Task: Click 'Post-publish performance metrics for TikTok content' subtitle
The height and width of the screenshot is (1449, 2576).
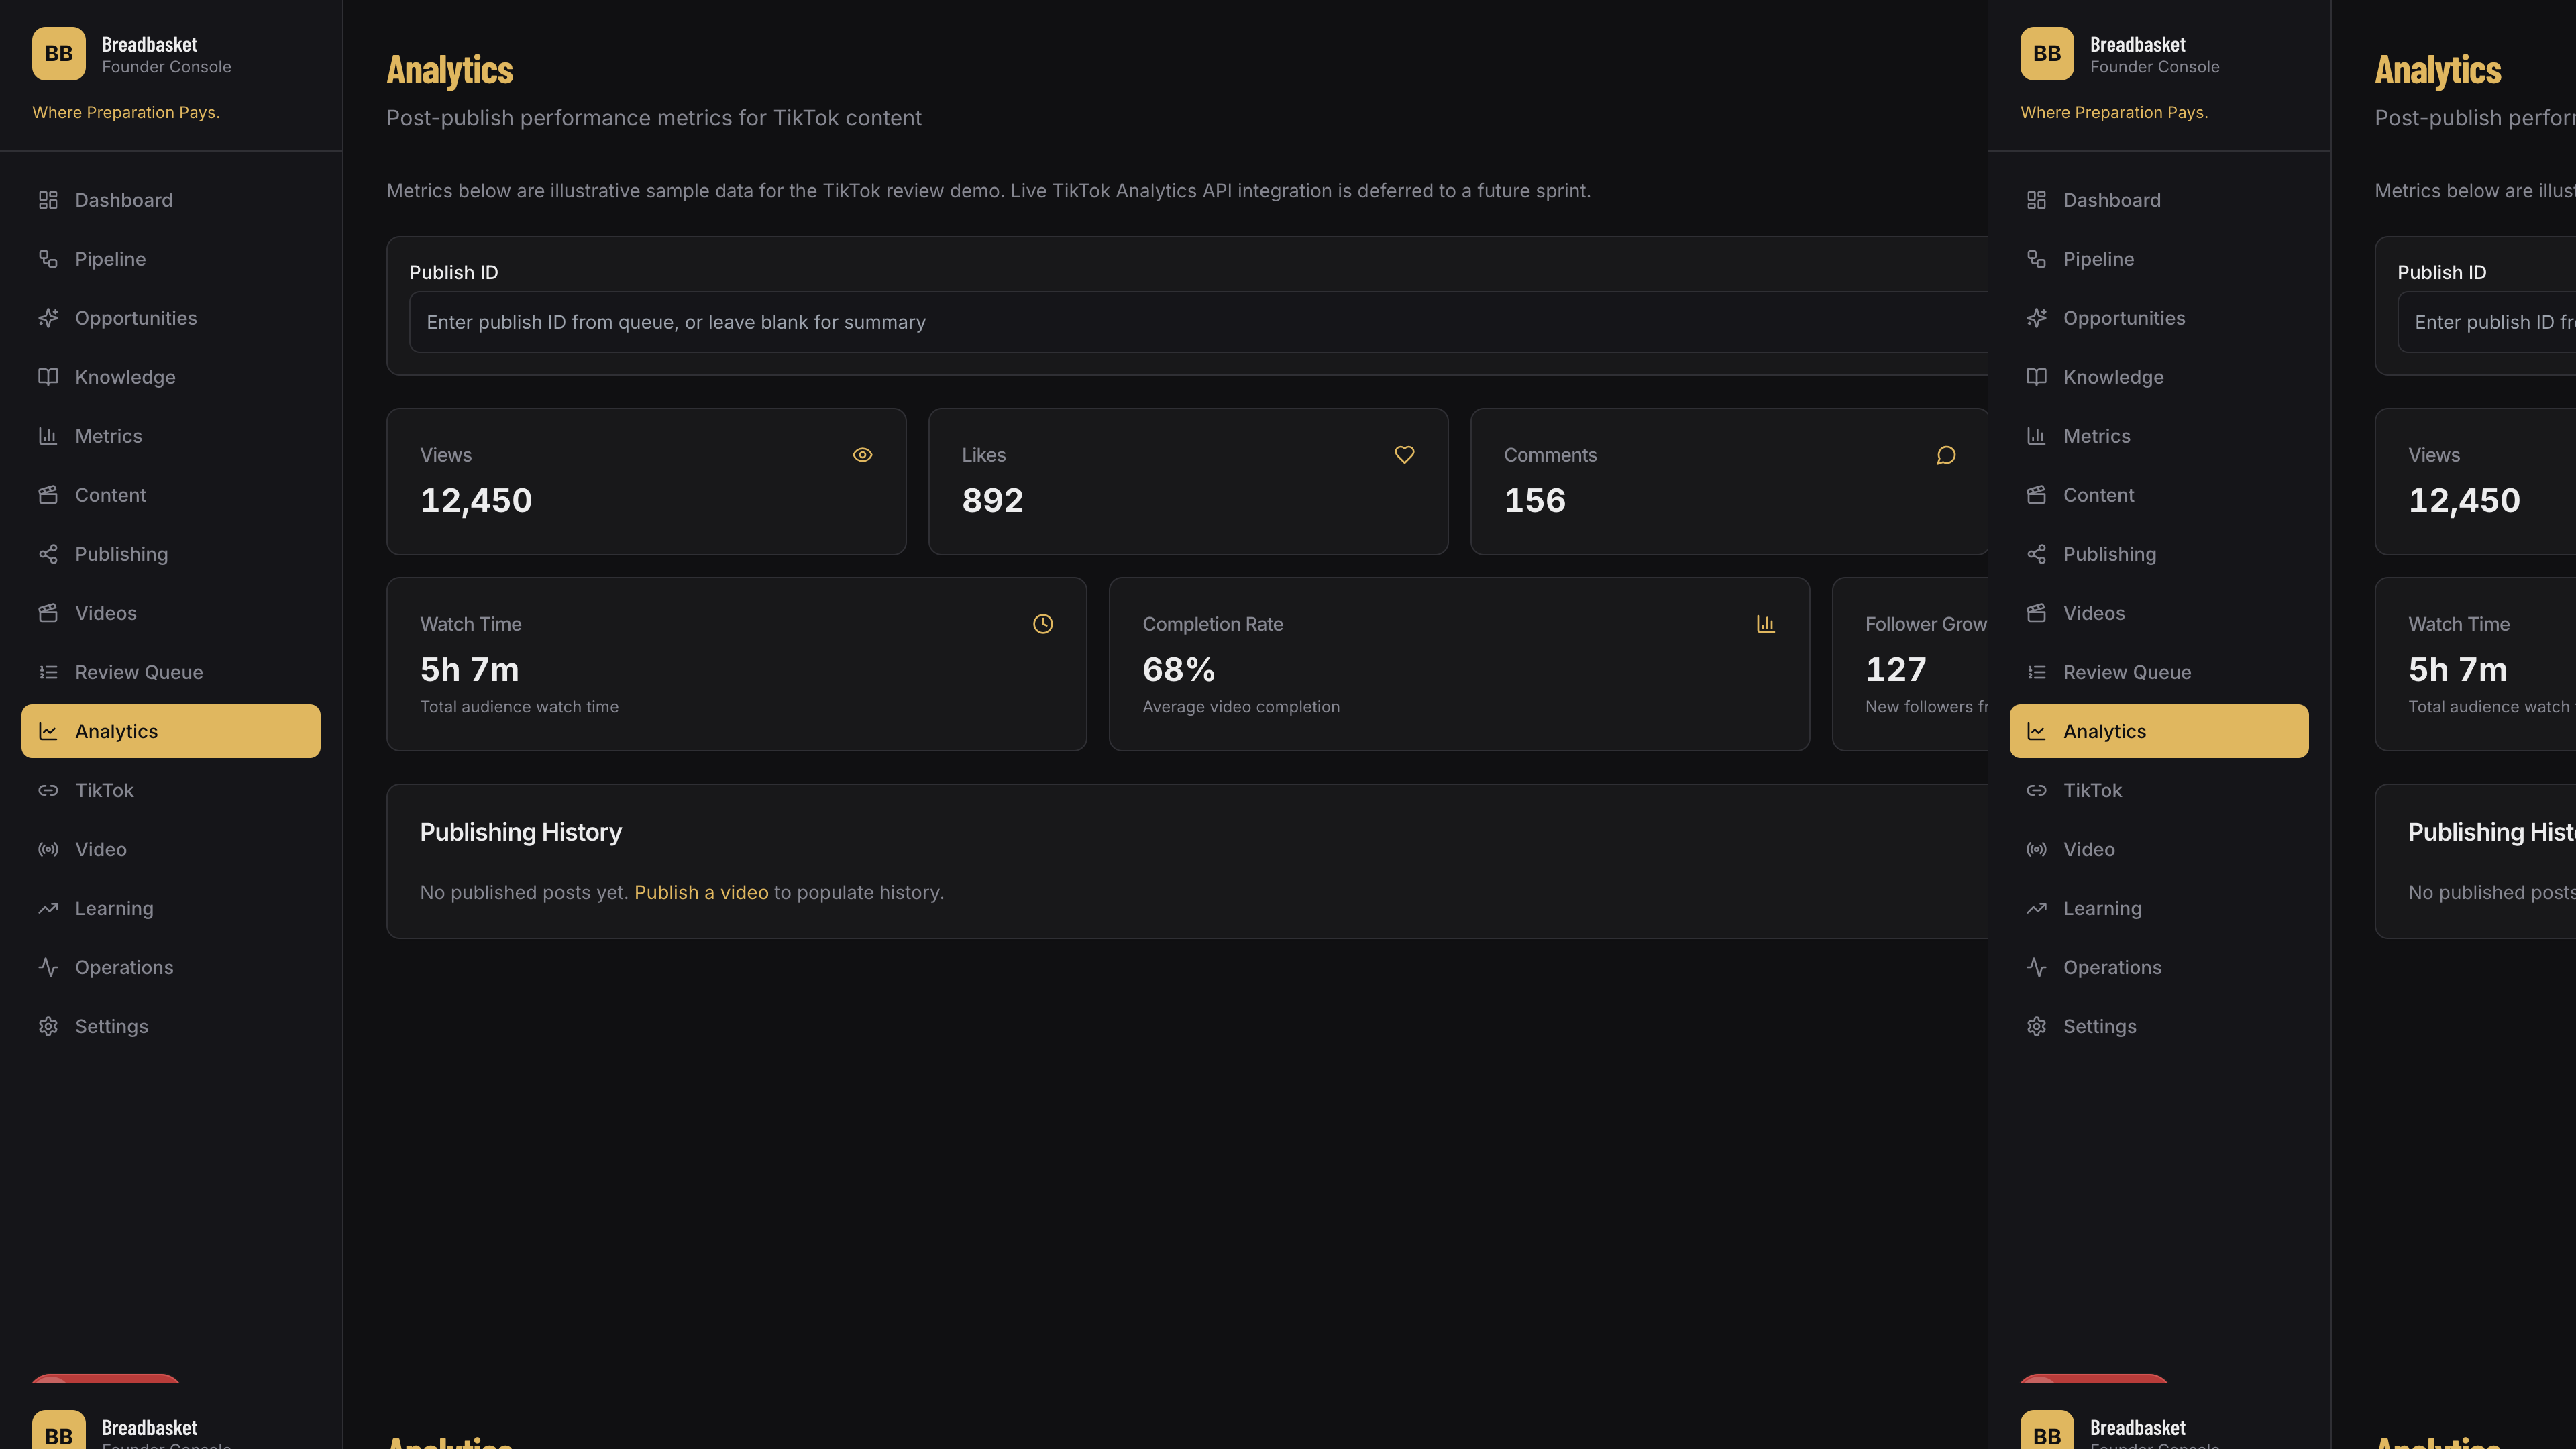Action: pos(654,118)
